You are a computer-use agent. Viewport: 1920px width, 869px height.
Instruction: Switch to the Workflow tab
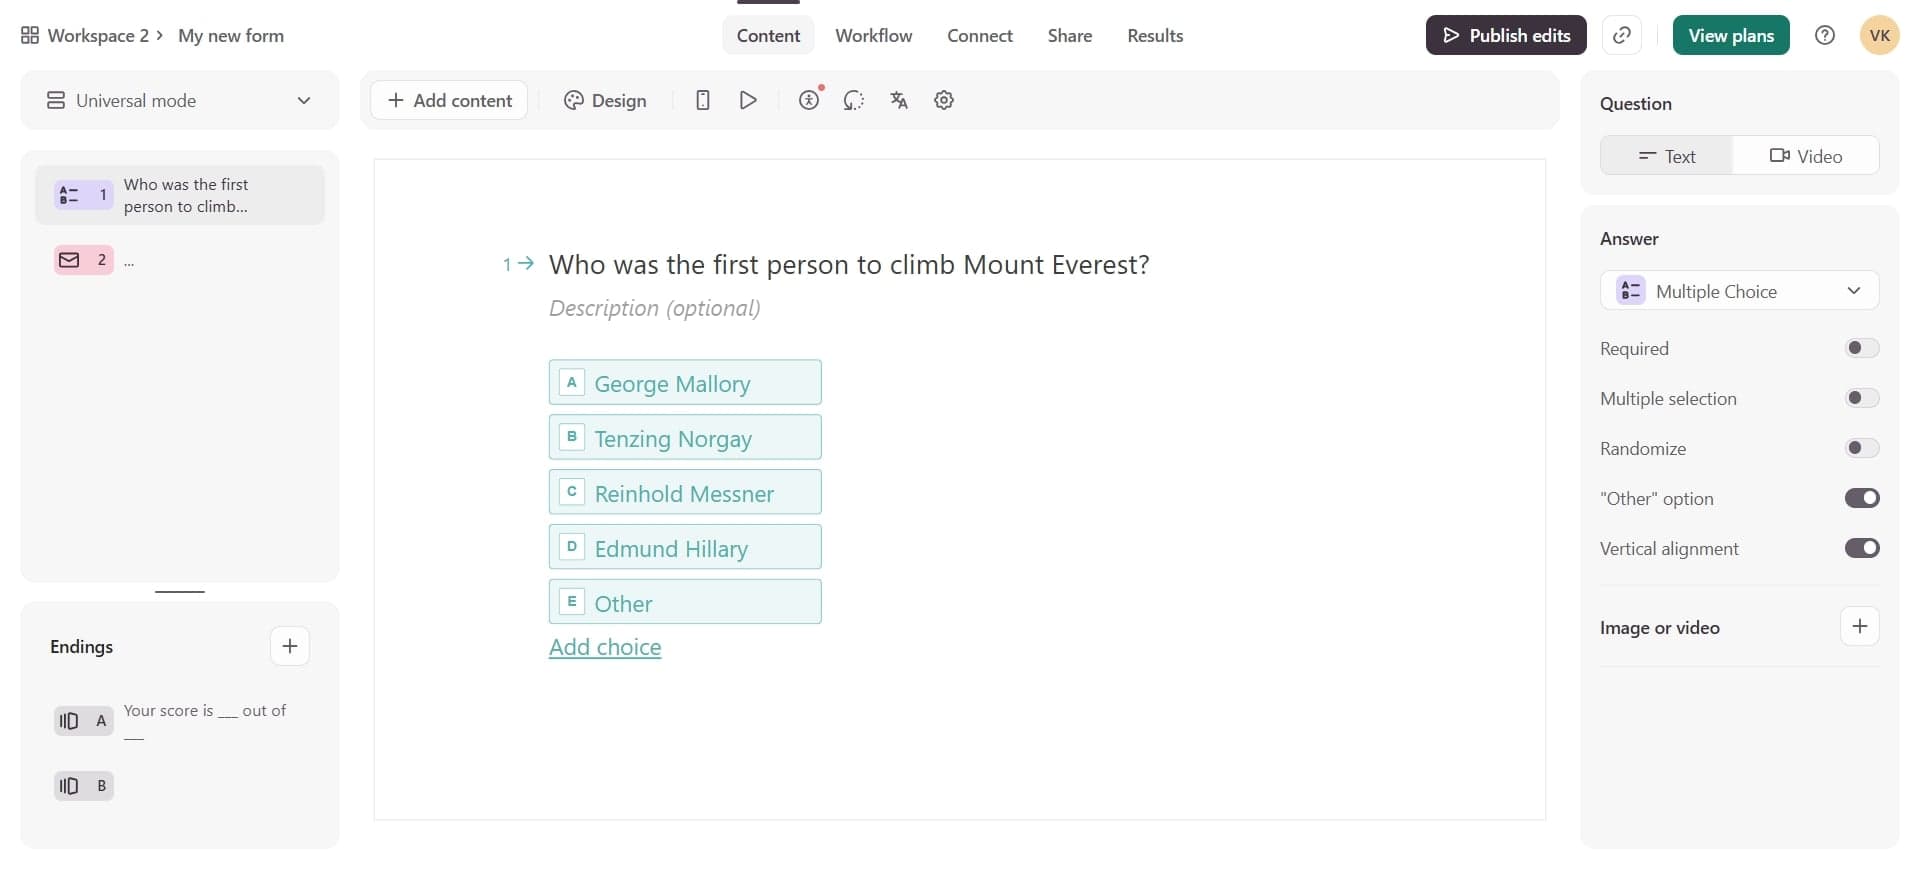click(x=873, y=36)
